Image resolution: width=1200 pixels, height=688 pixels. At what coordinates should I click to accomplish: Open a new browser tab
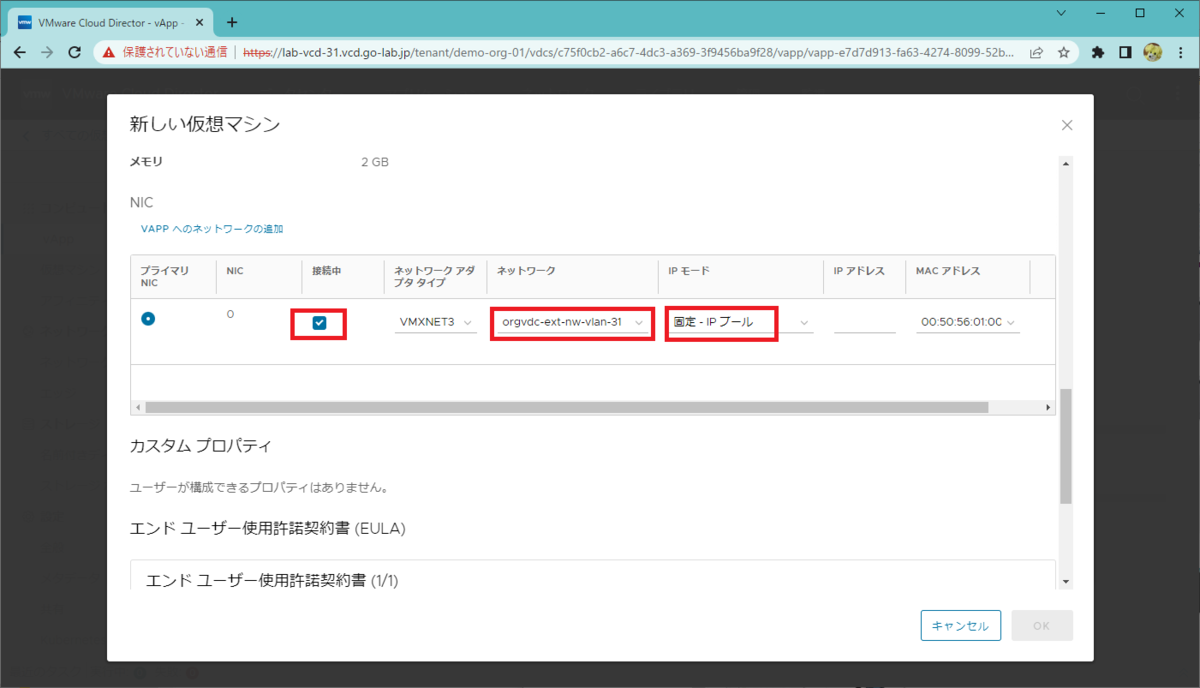tap(232, 21)
